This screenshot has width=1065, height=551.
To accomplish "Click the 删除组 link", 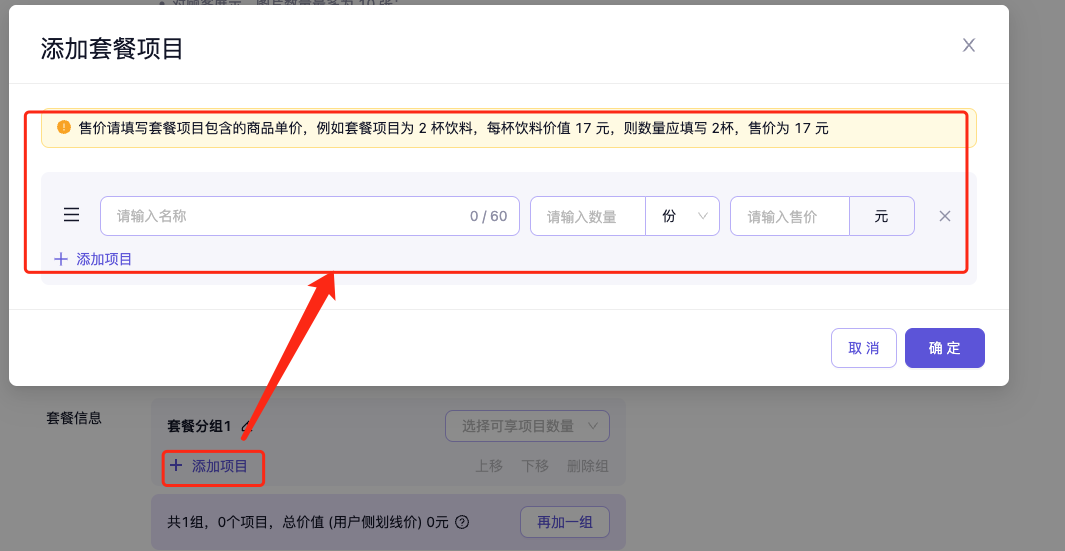I will tap(587, 466).
